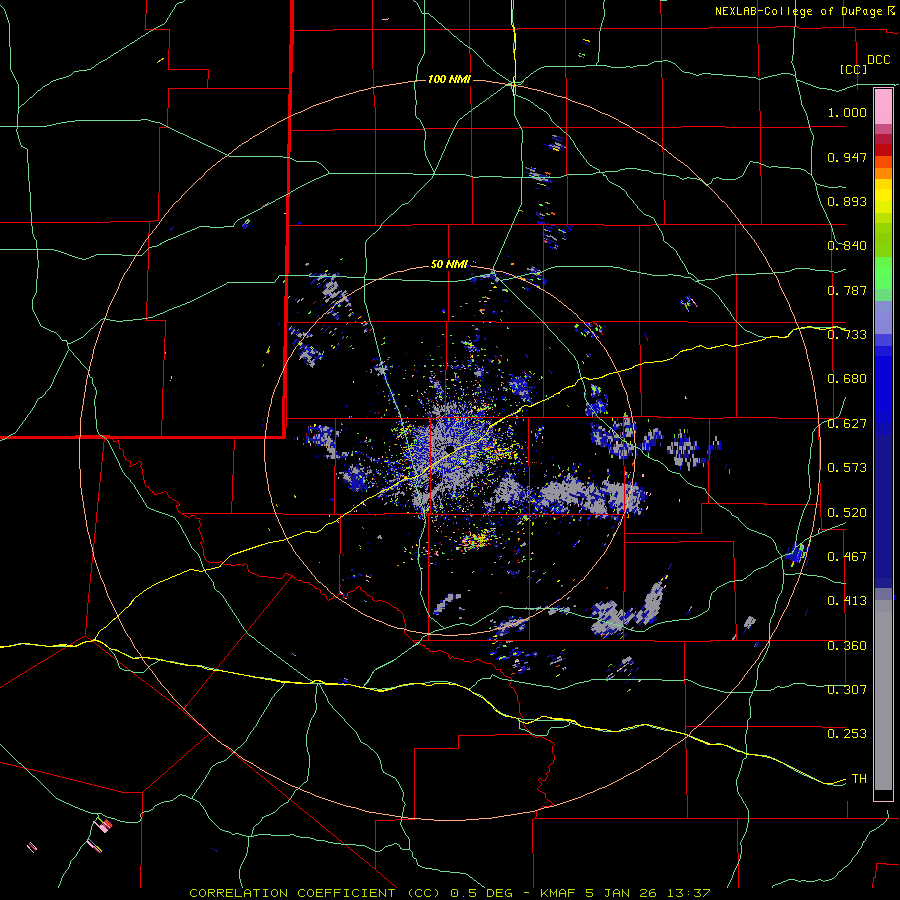Click the gray segment of color bar
Image resolution: width=900 pixels, height=900 pixels.
(x=883, y=695)
